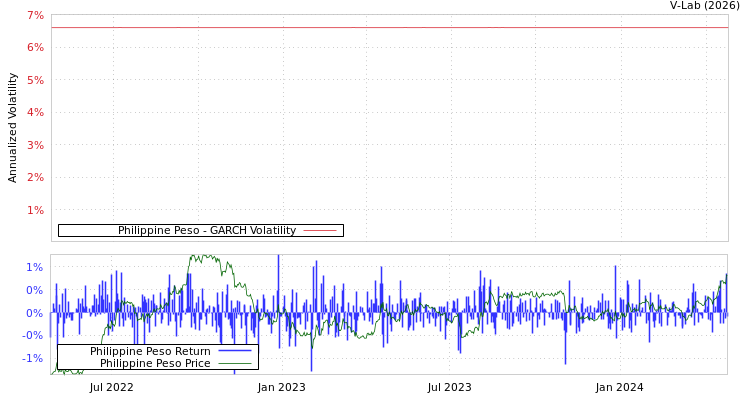750x400 pixels.
Task: Select 1% label on upper volatility chart
Action: coord(34,210)
